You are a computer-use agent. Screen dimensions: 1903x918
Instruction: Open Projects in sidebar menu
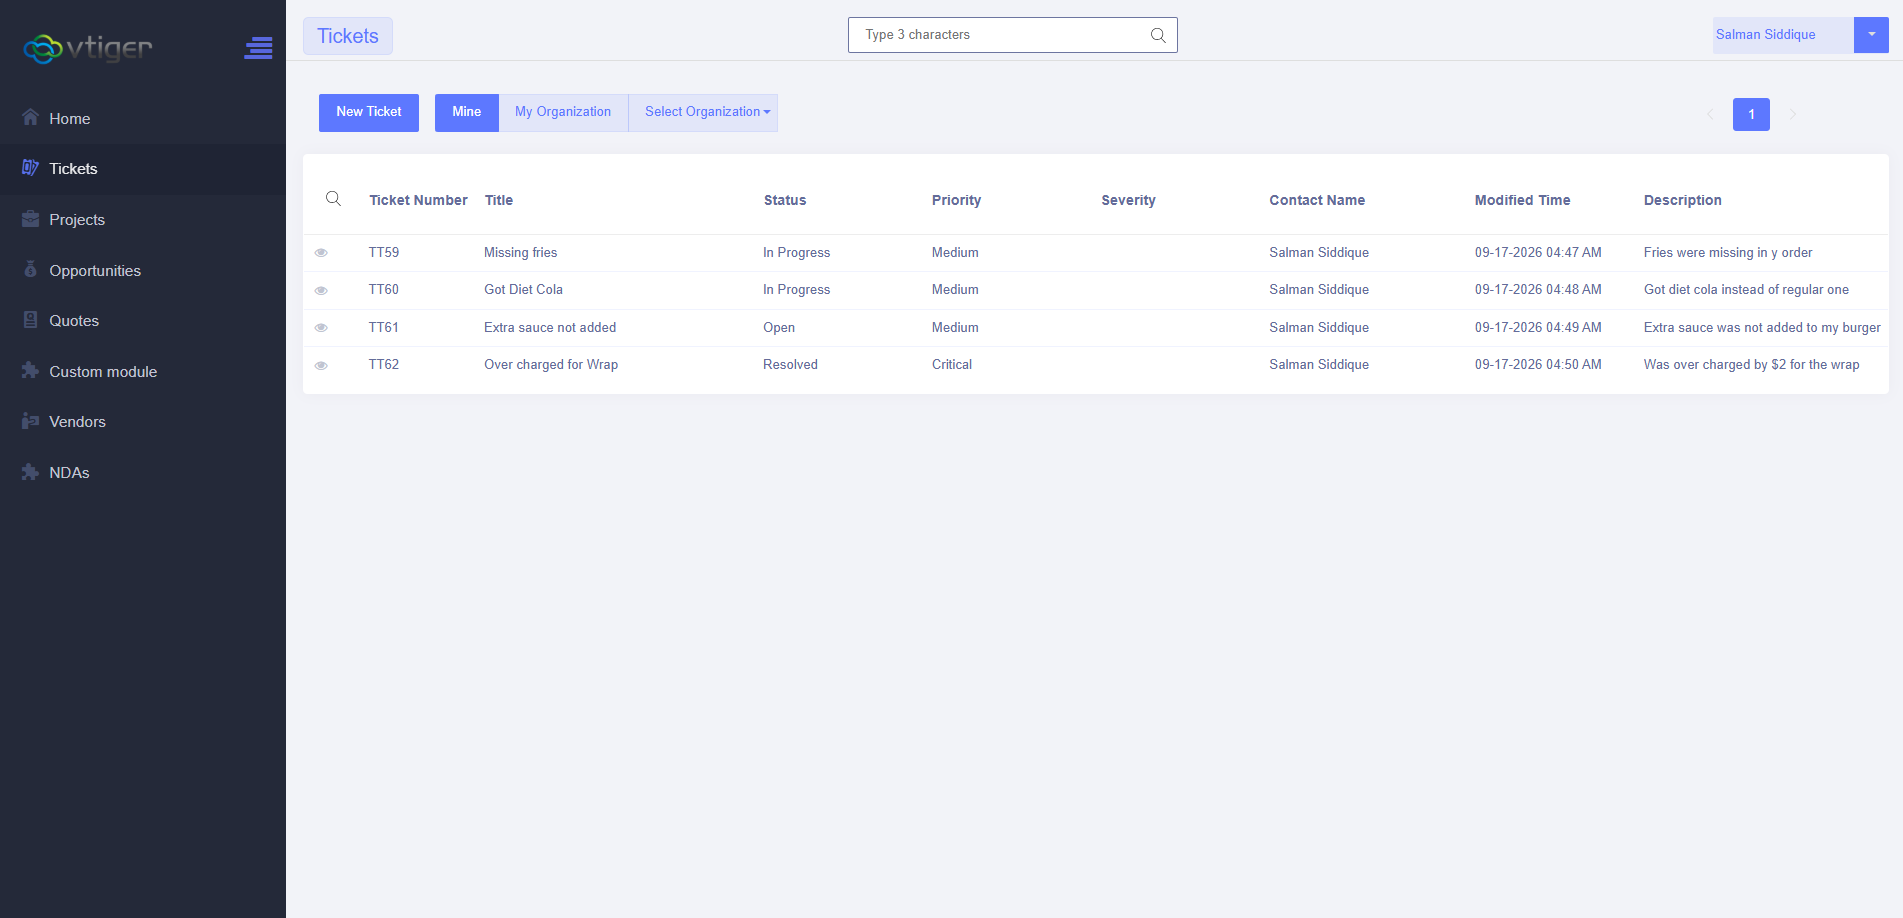pos(77,219)
